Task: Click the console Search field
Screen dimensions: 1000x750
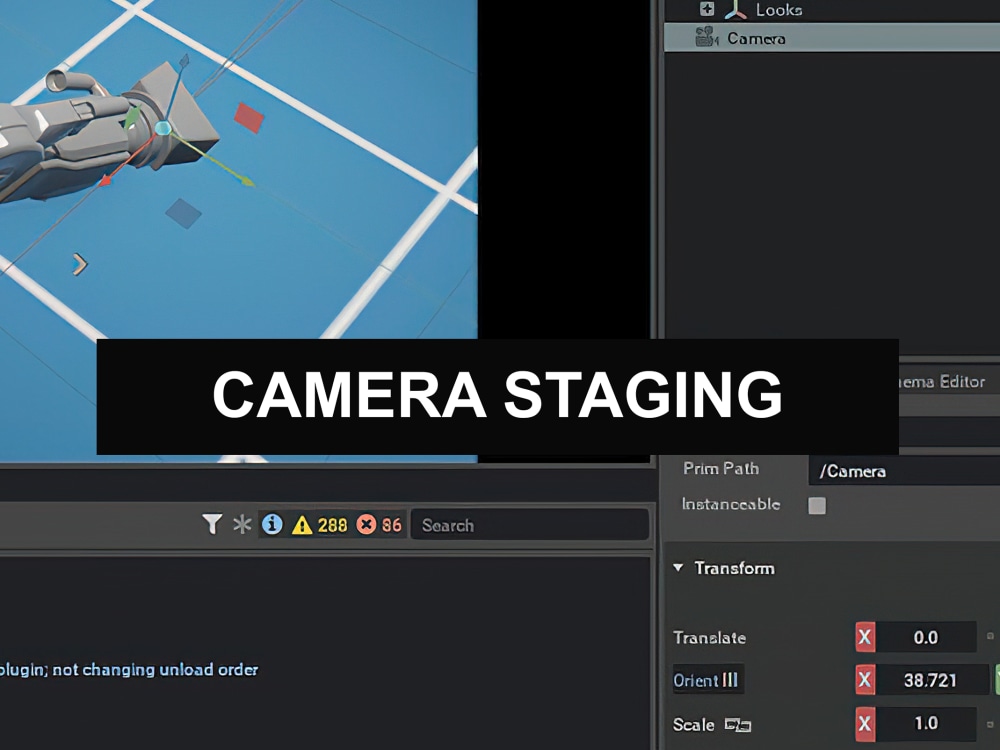Action: pos(530,524)
